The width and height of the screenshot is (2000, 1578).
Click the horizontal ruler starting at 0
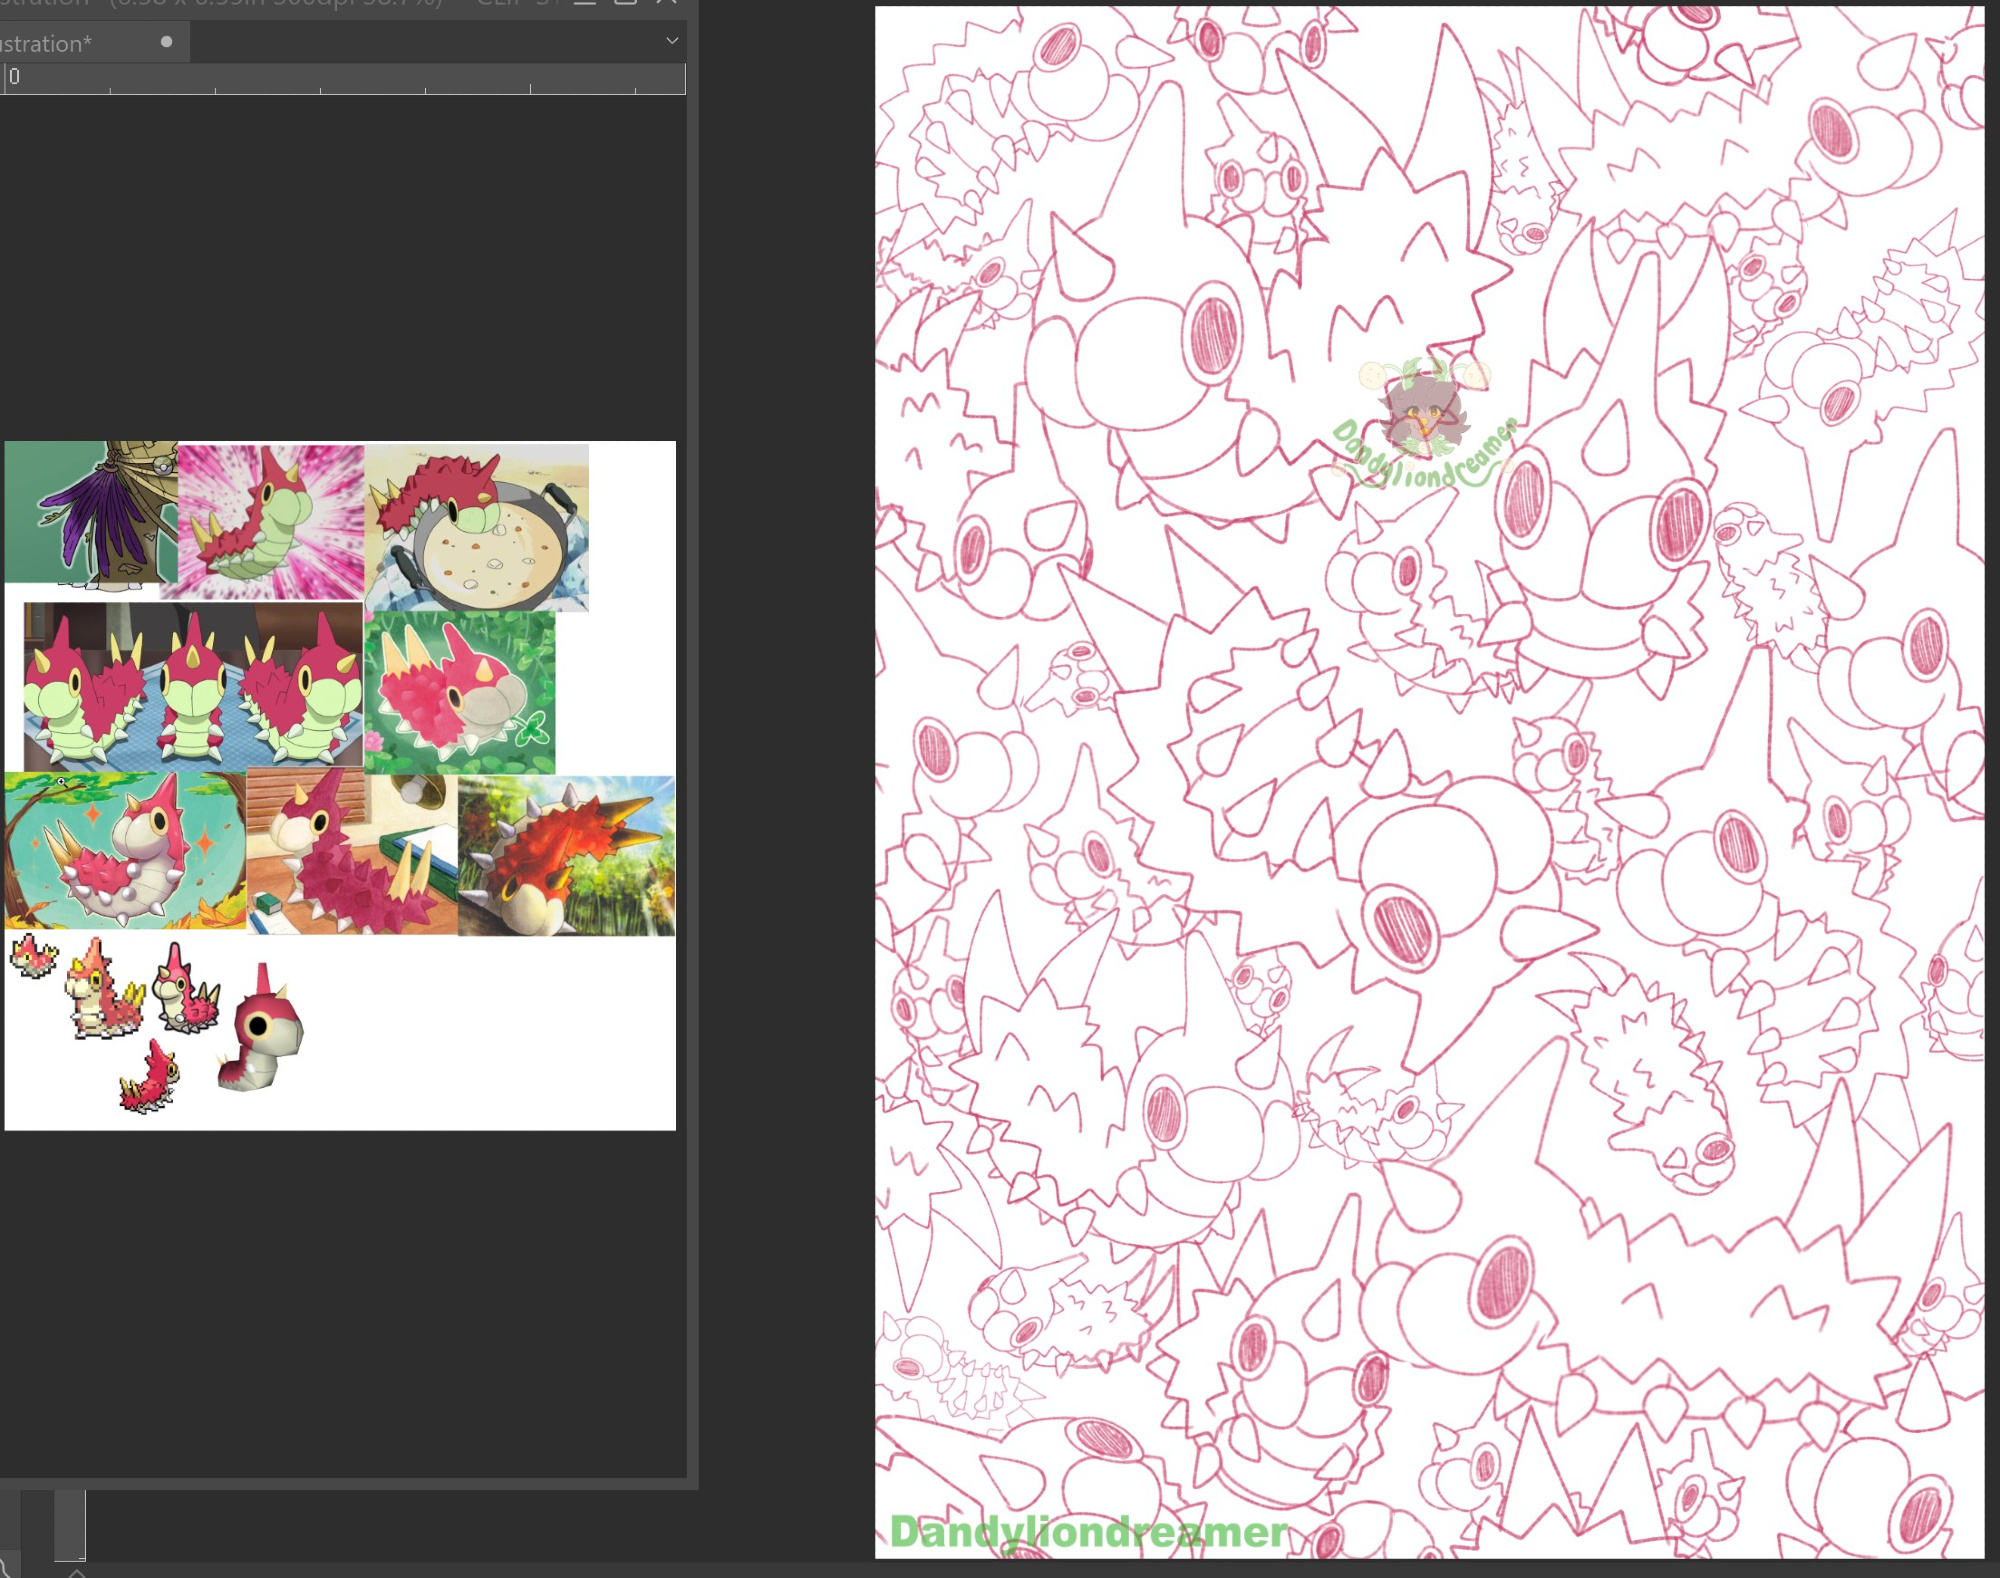pyautogui.click(x=343, y=79)
